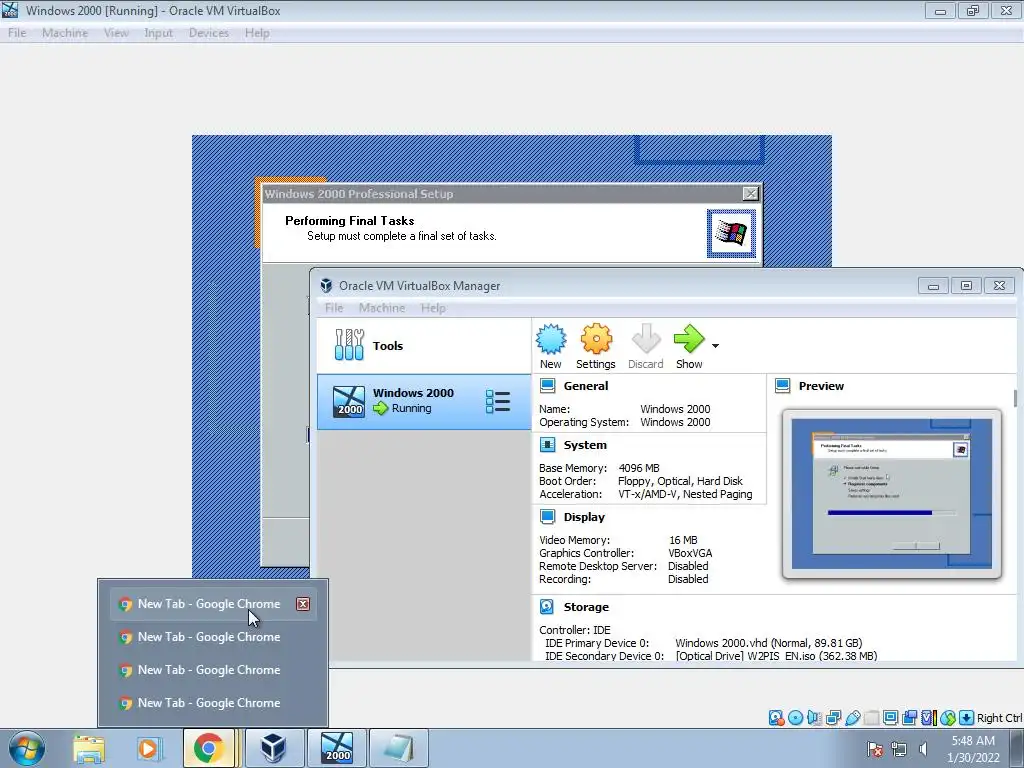Click the VBoxVGA graphics controller value
This screenshot has width=1024, height=768.
(x=690, y=553)
